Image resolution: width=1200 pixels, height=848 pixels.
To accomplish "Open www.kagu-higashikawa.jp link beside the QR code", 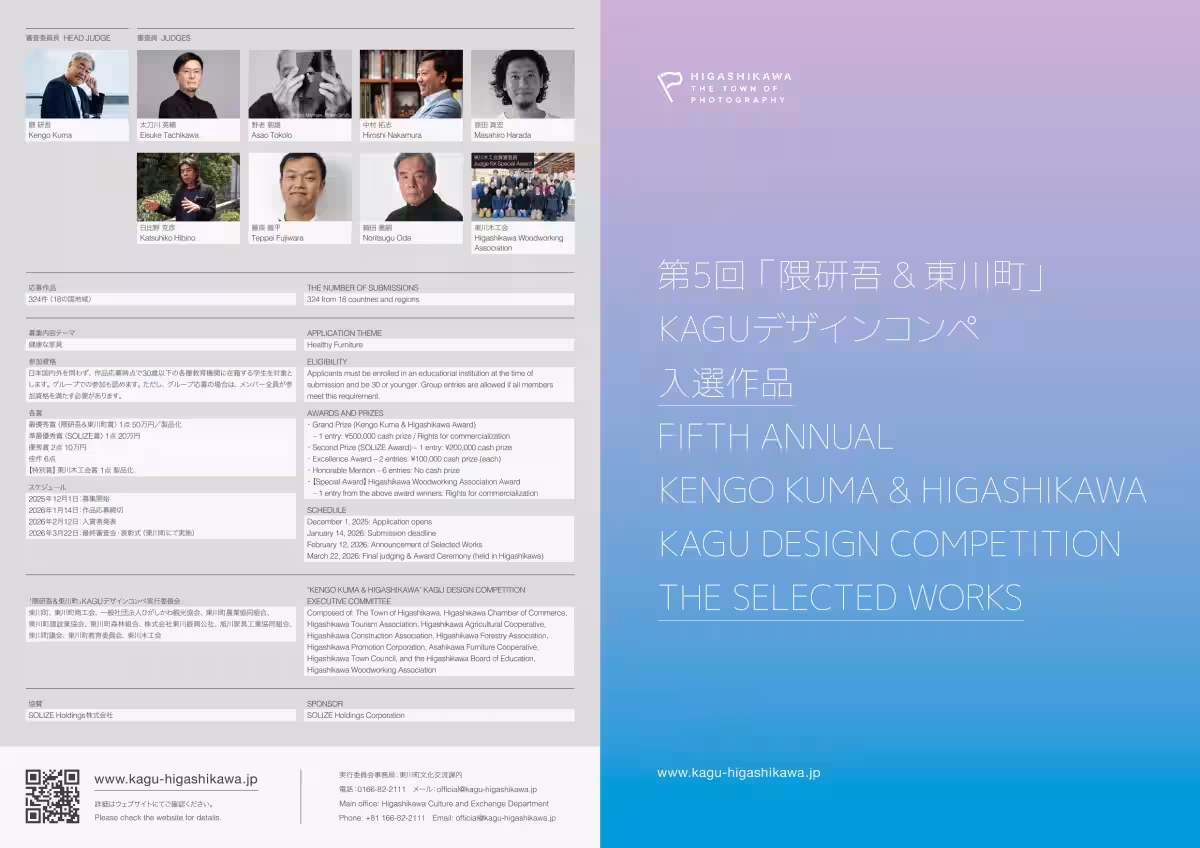I will click(x=176, y=779).
